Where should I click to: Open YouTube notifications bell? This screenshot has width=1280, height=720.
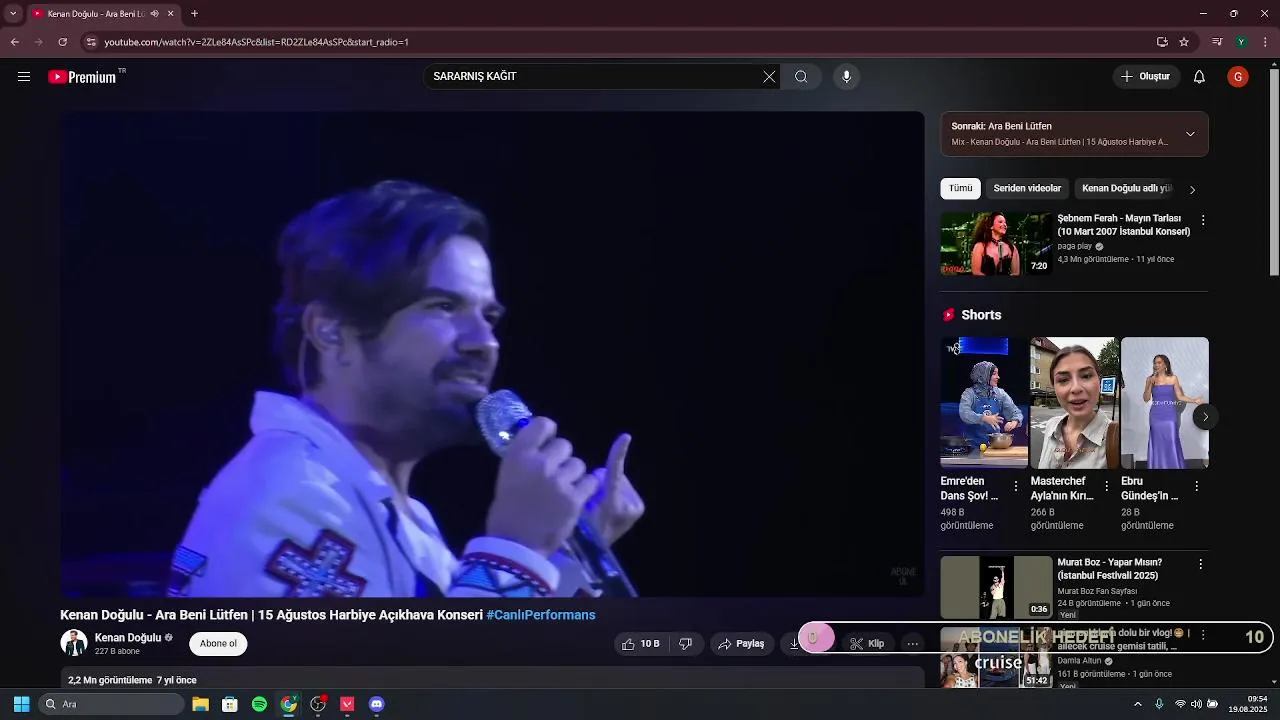[x=1199, y=77]
